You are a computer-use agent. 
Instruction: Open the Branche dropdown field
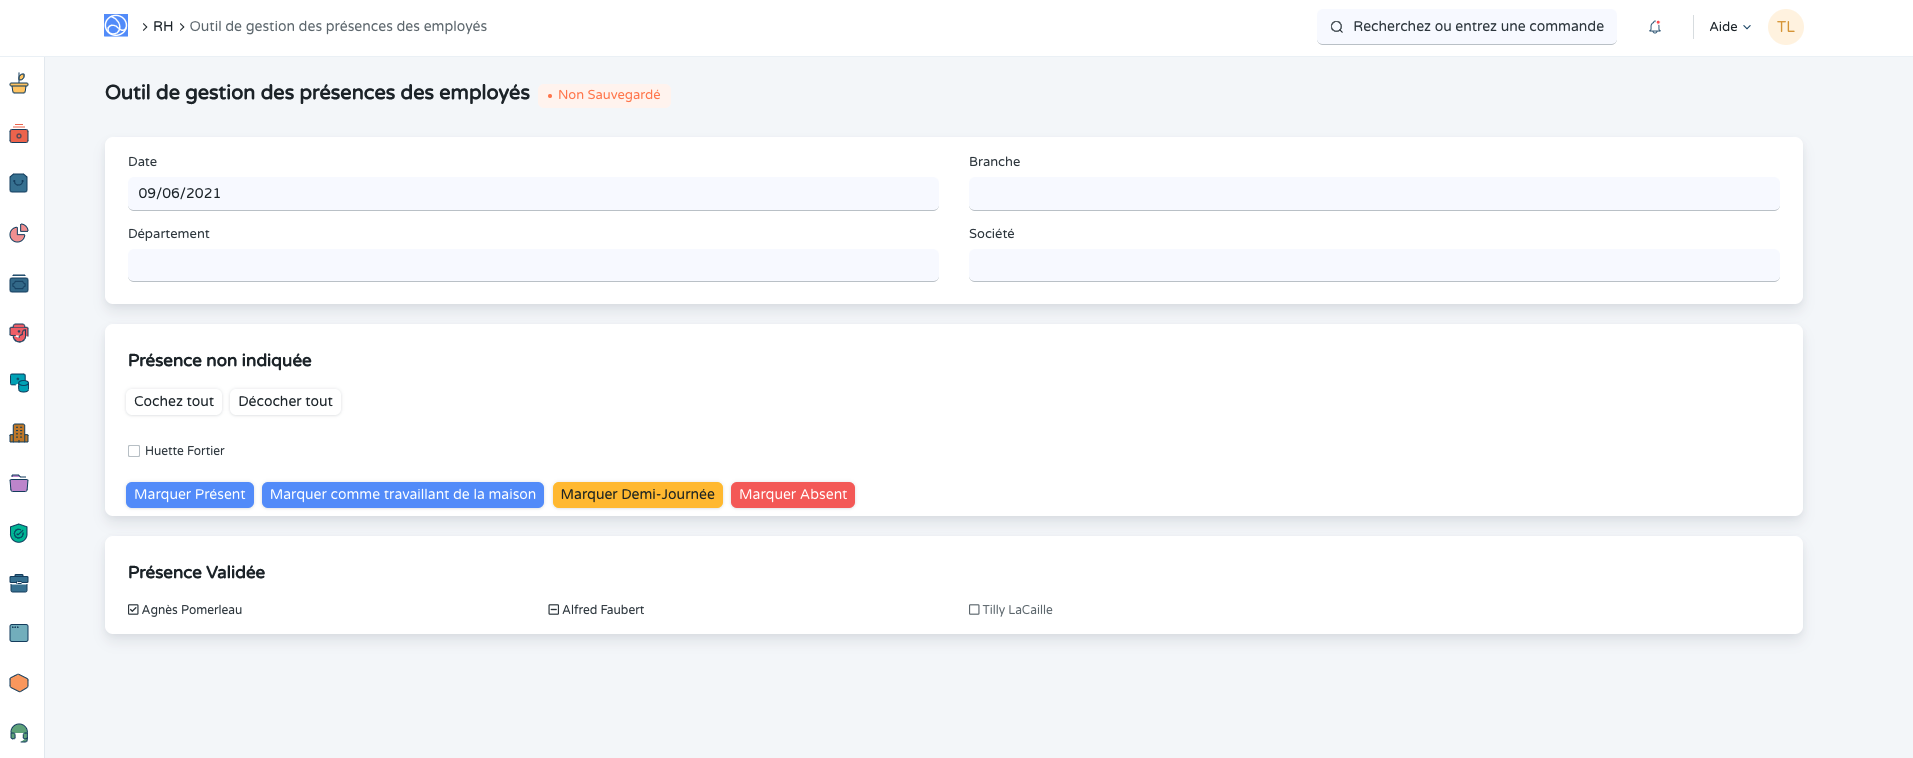pyautogui.click(x=1373, y=194)
